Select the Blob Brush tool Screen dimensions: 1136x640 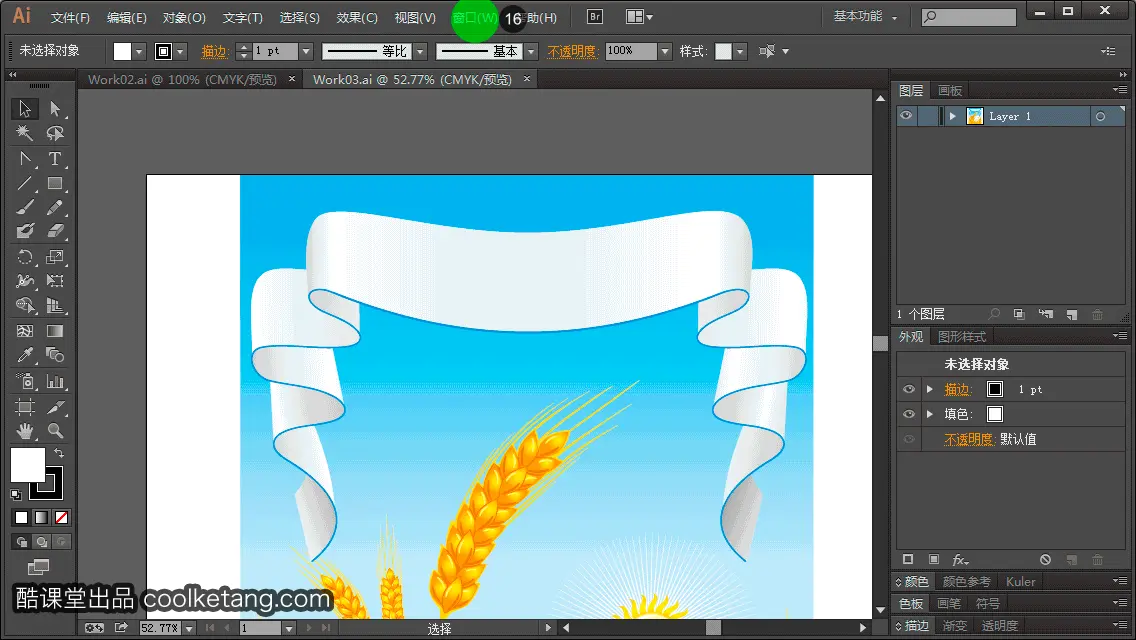(x=25, y=231)
